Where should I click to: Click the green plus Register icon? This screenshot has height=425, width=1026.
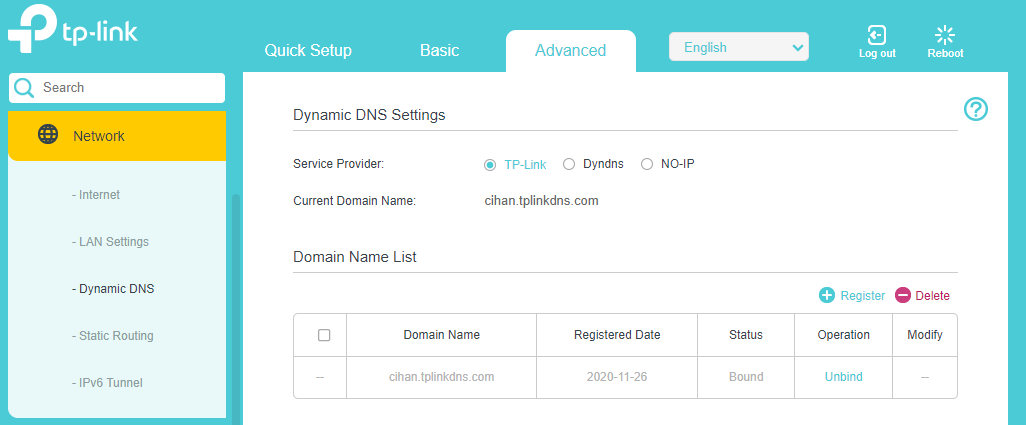827,295
